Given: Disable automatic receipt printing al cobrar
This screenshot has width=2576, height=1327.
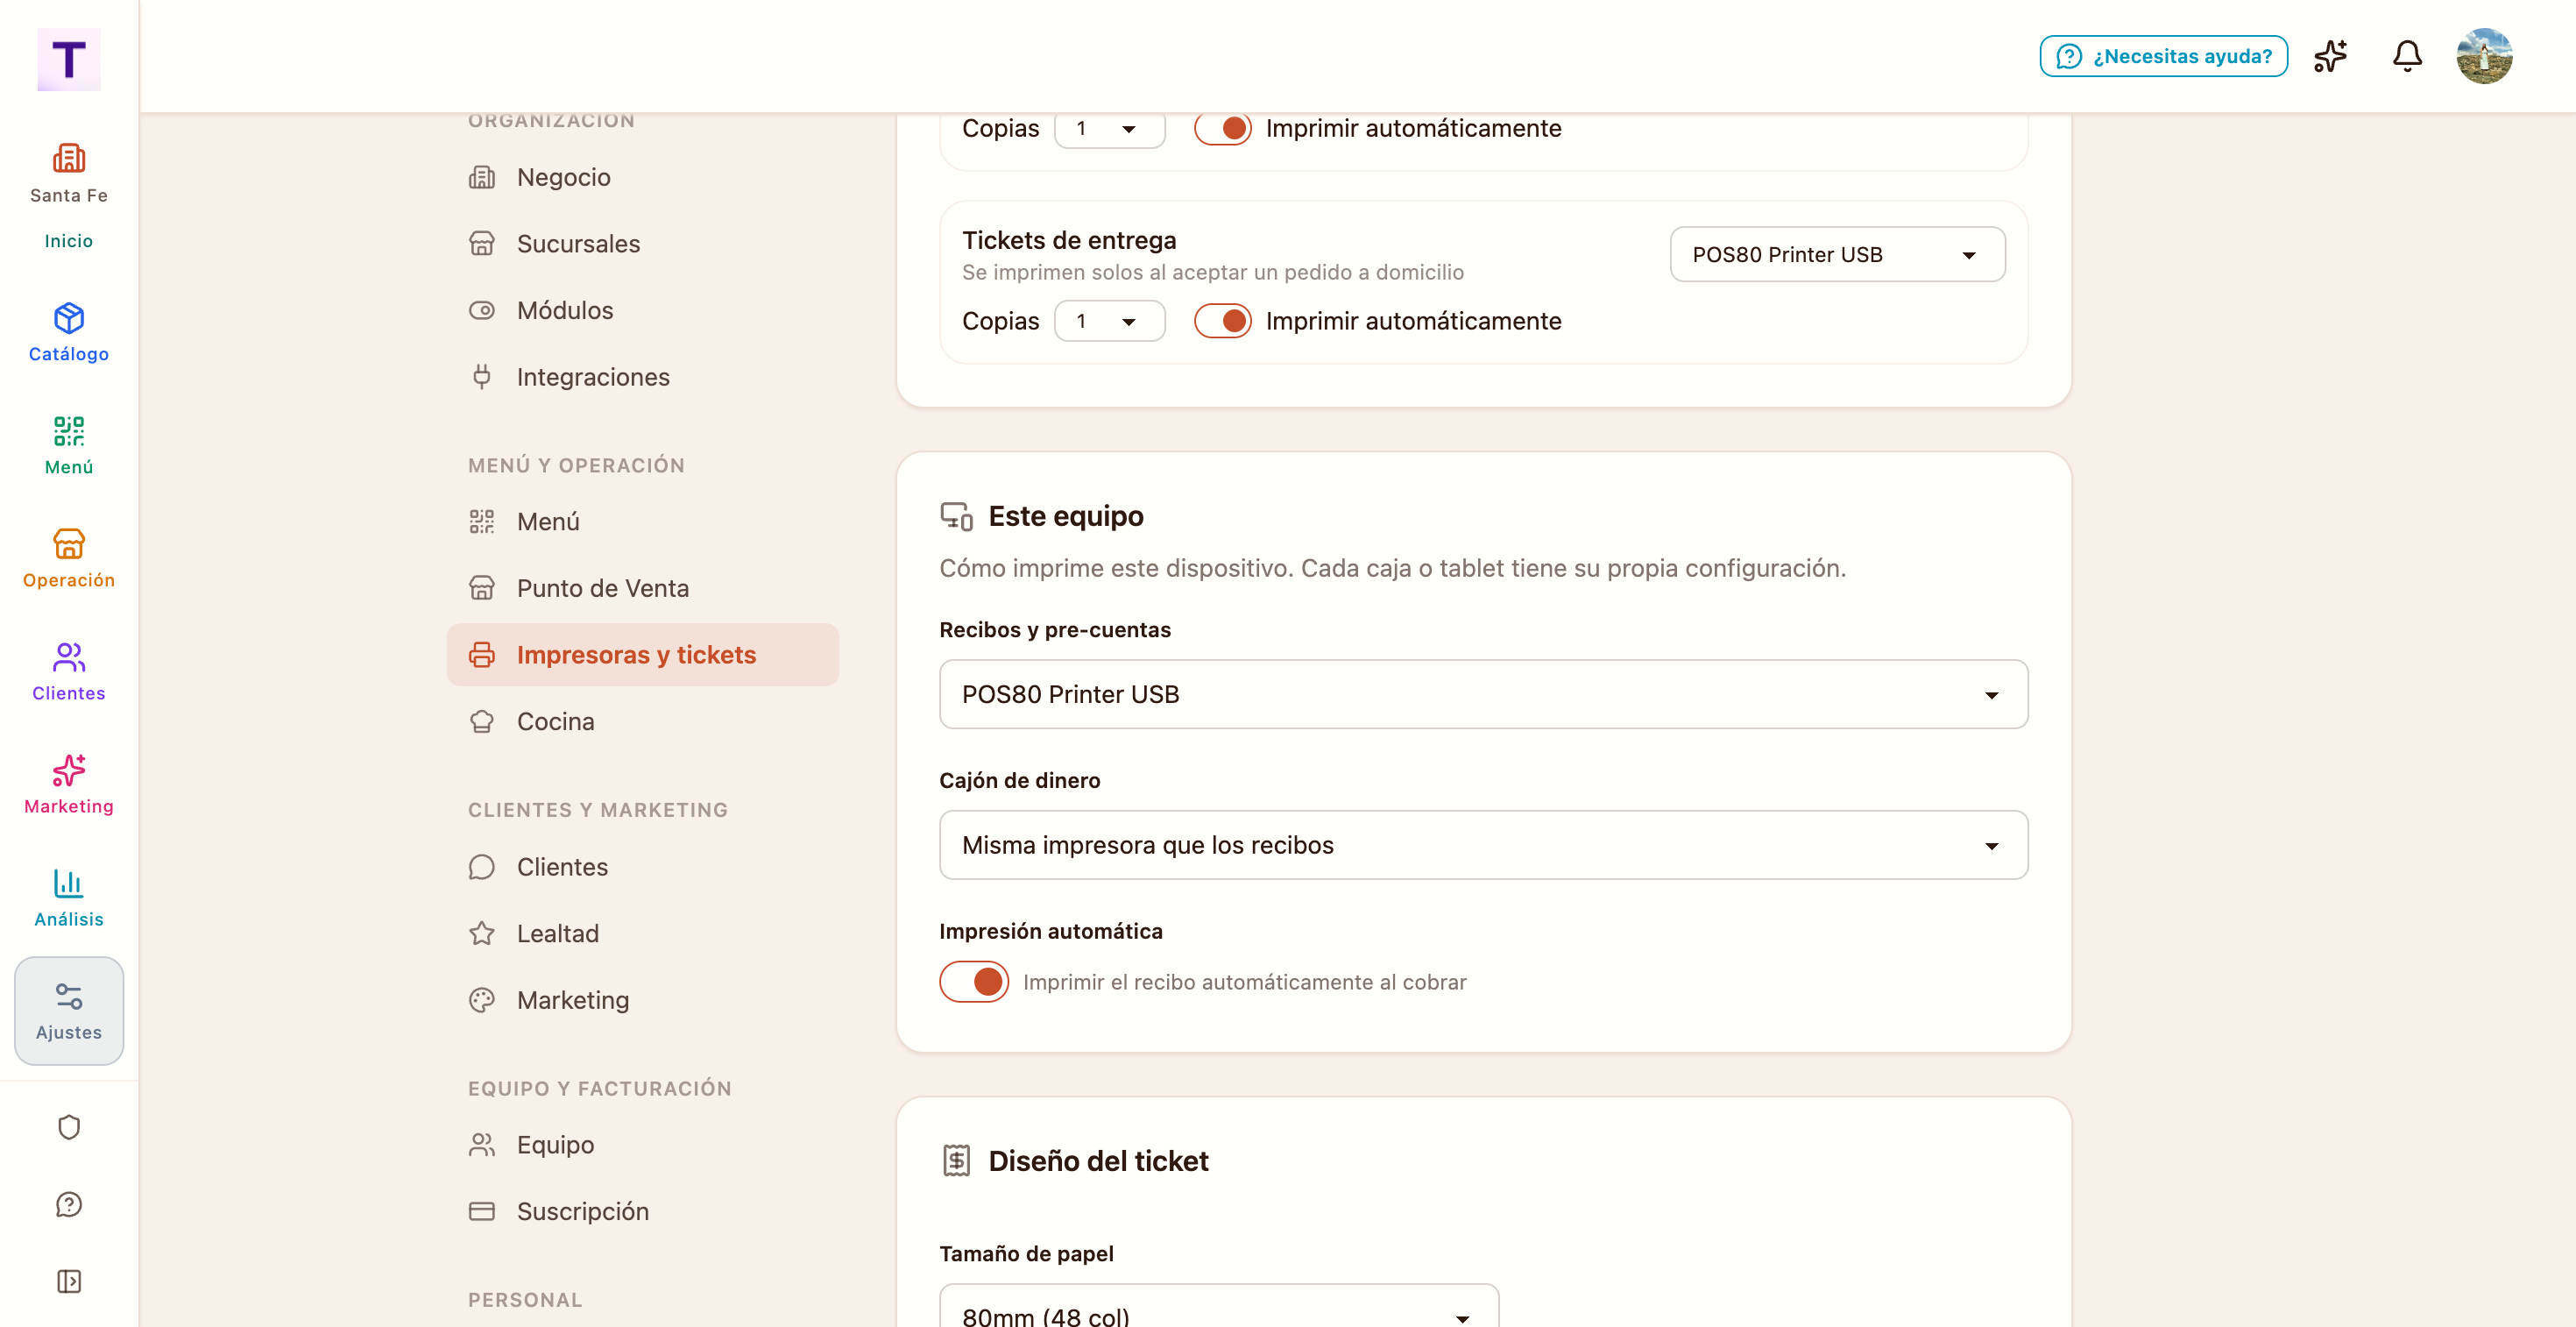Looking at the screenshot, I should click(974, 981).
